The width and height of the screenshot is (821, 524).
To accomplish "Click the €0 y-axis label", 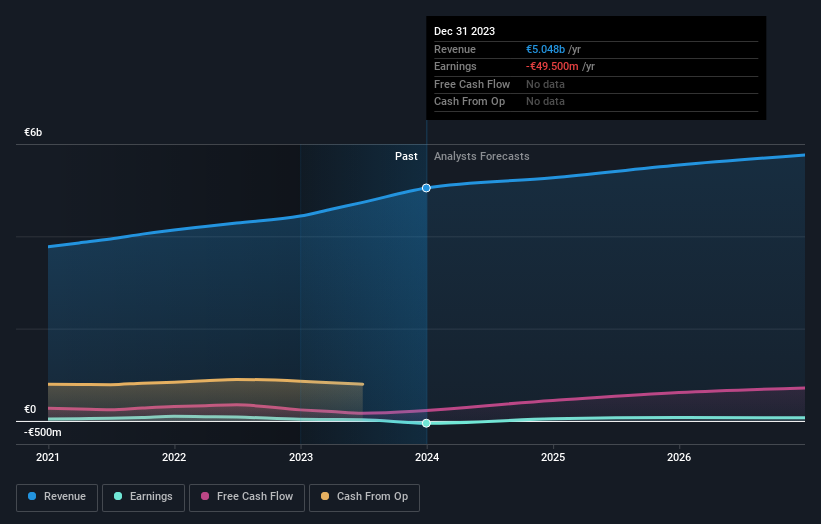I will pyautogui.click(x=30, y=409).
